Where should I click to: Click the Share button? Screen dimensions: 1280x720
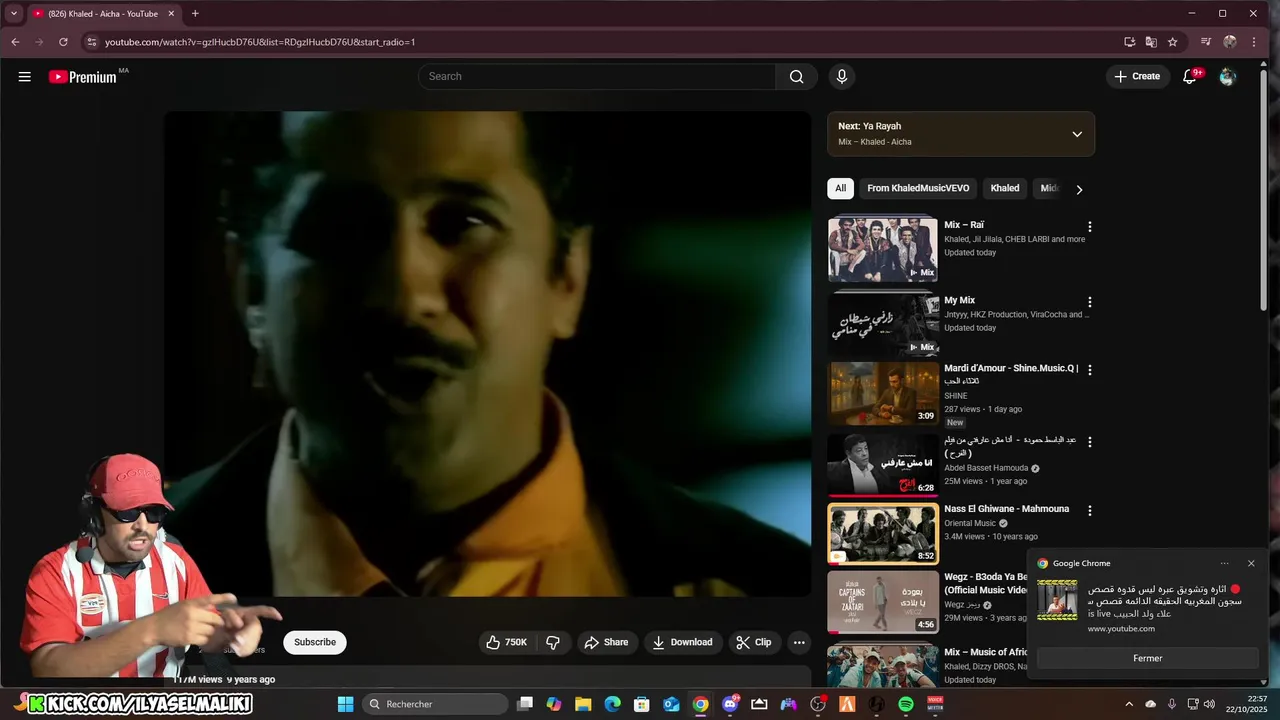607,642
